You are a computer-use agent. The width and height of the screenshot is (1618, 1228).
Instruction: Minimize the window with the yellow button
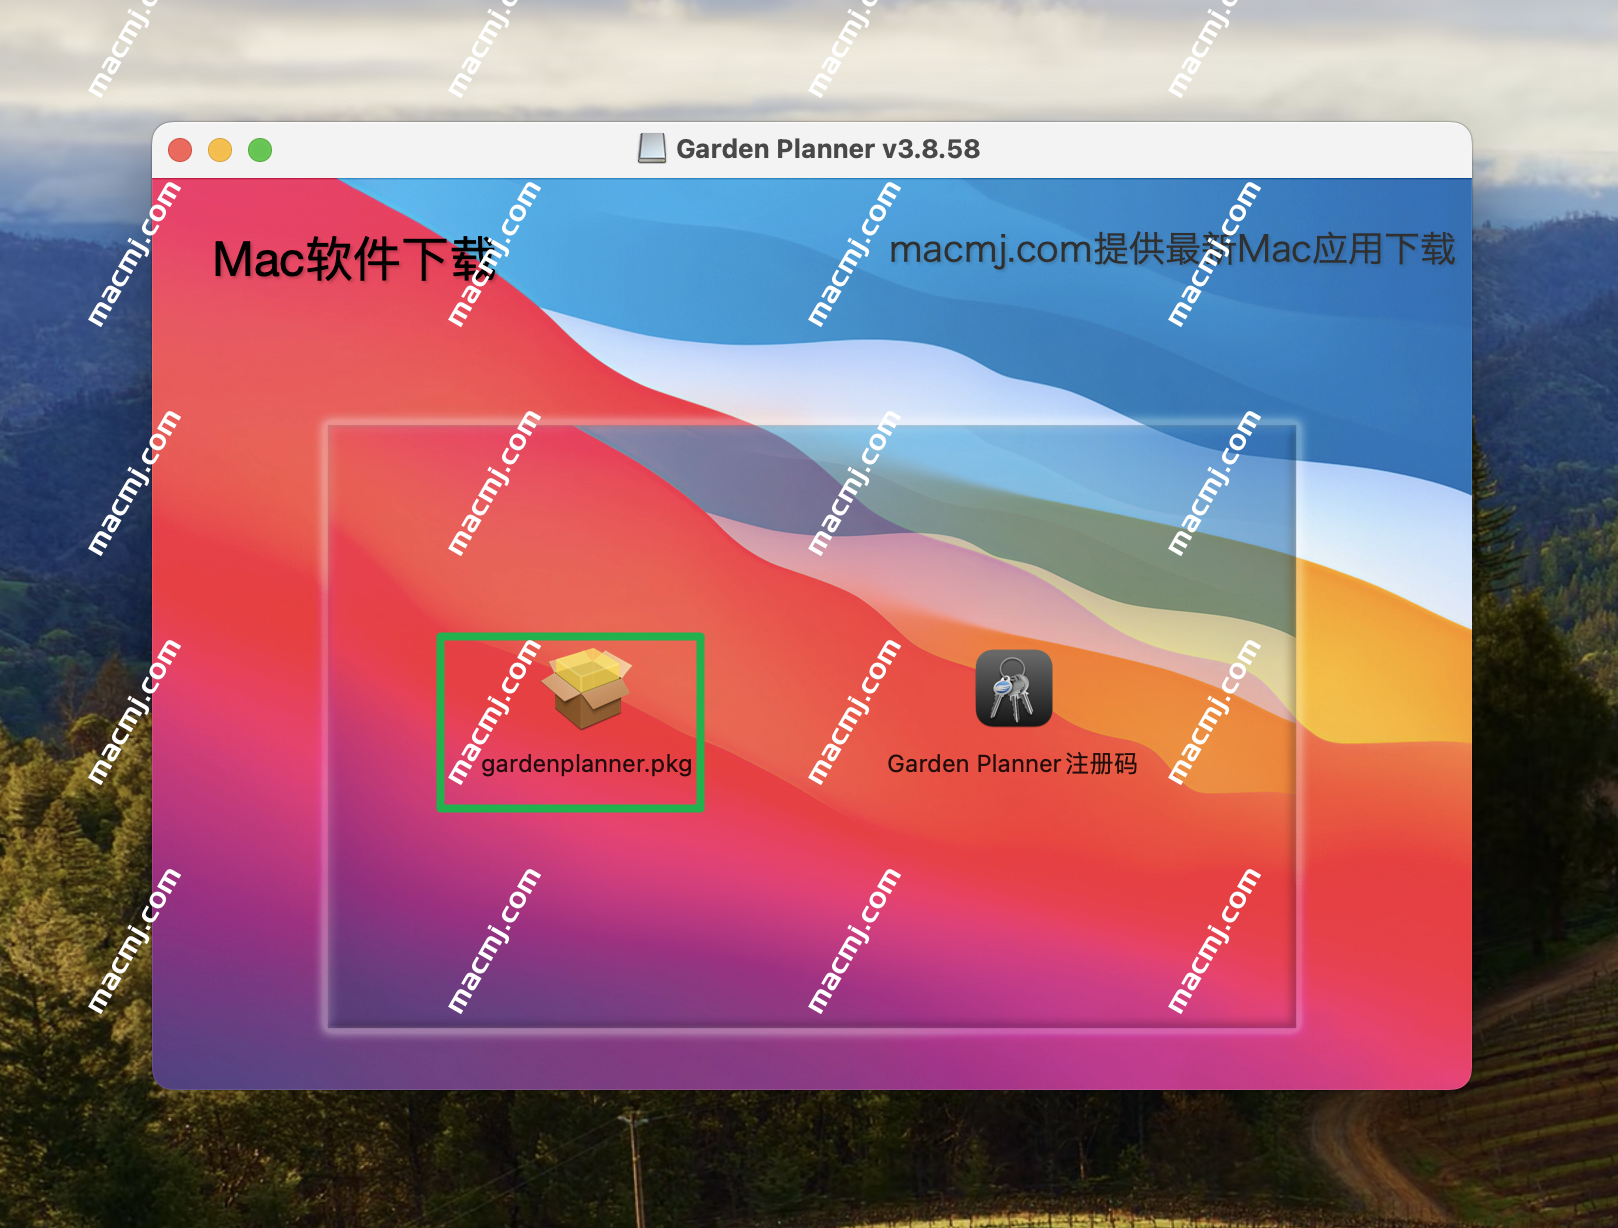click(220, 150)
